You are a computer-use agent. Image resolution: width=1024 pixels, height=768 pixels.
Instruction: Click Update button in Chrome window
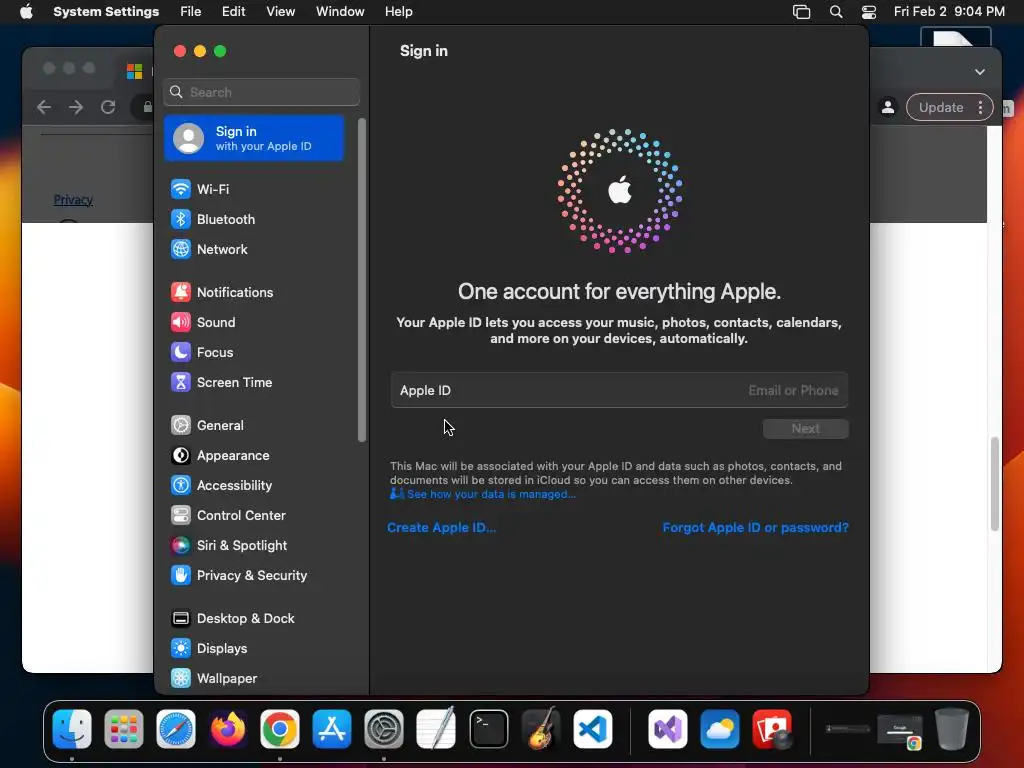941,108
